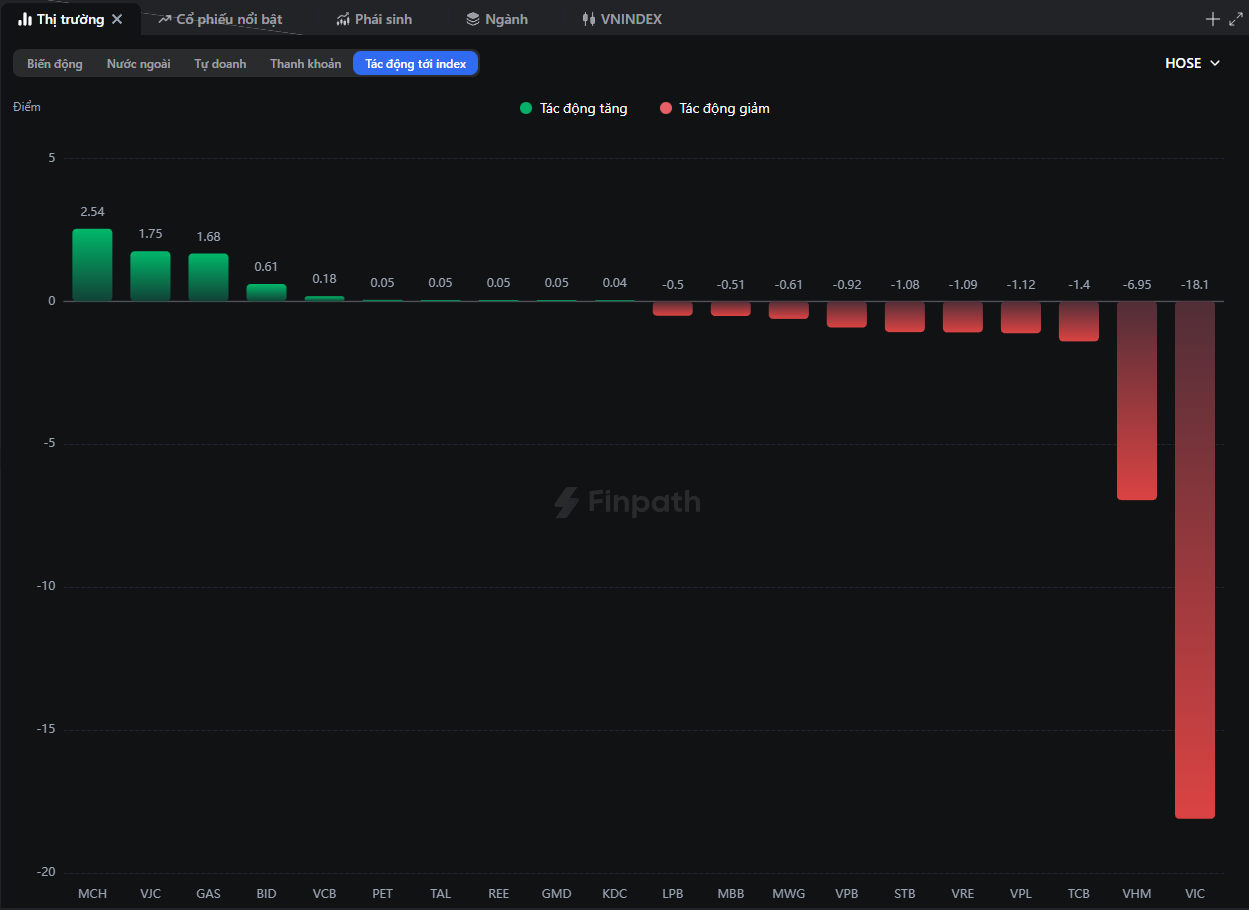Image resolution: width=1249 pixels, height=910 pixels.
Task: Click the layers icon beside Ngành
Action: (x=473, y=19)
